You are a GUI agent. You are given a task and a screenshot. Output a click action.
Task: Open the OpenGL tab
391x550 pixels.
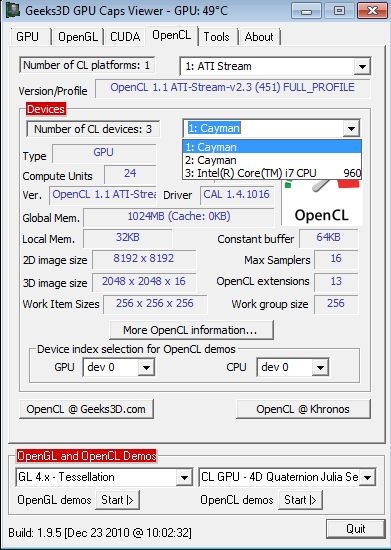pyautogui.click(x=78, y=37)
